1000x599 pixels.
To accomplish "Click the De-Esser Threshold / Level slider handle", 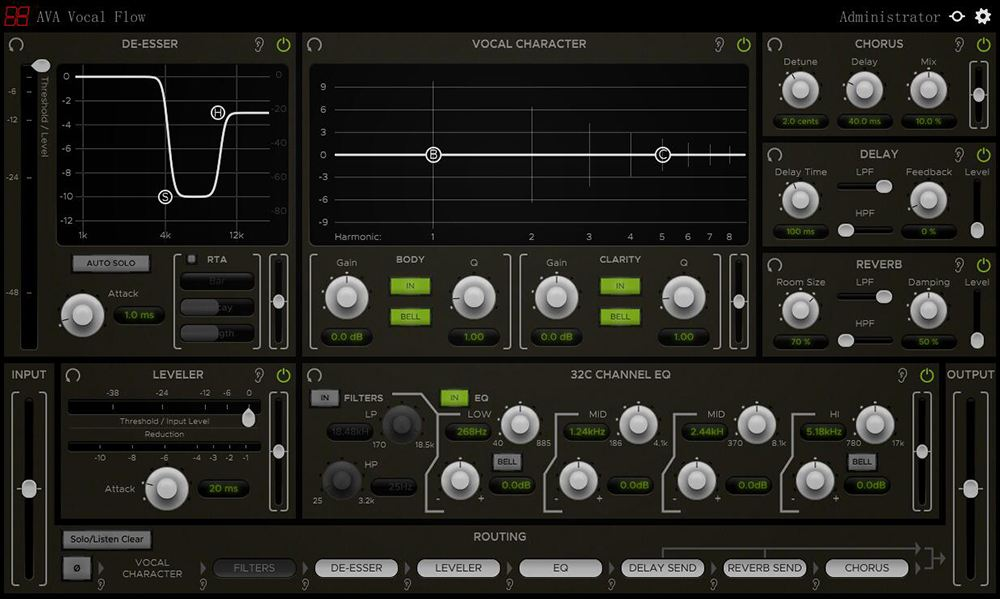I will 40,66.
